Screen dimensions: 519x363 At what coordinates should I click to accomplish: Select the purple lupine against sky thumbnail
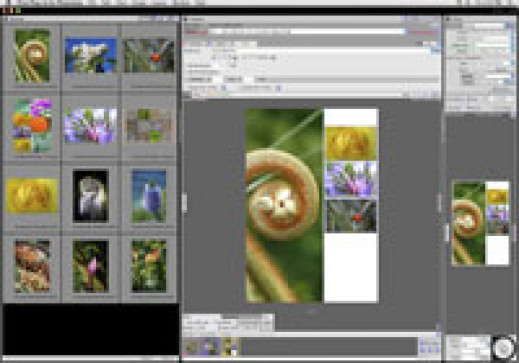[x=149, y=196]
